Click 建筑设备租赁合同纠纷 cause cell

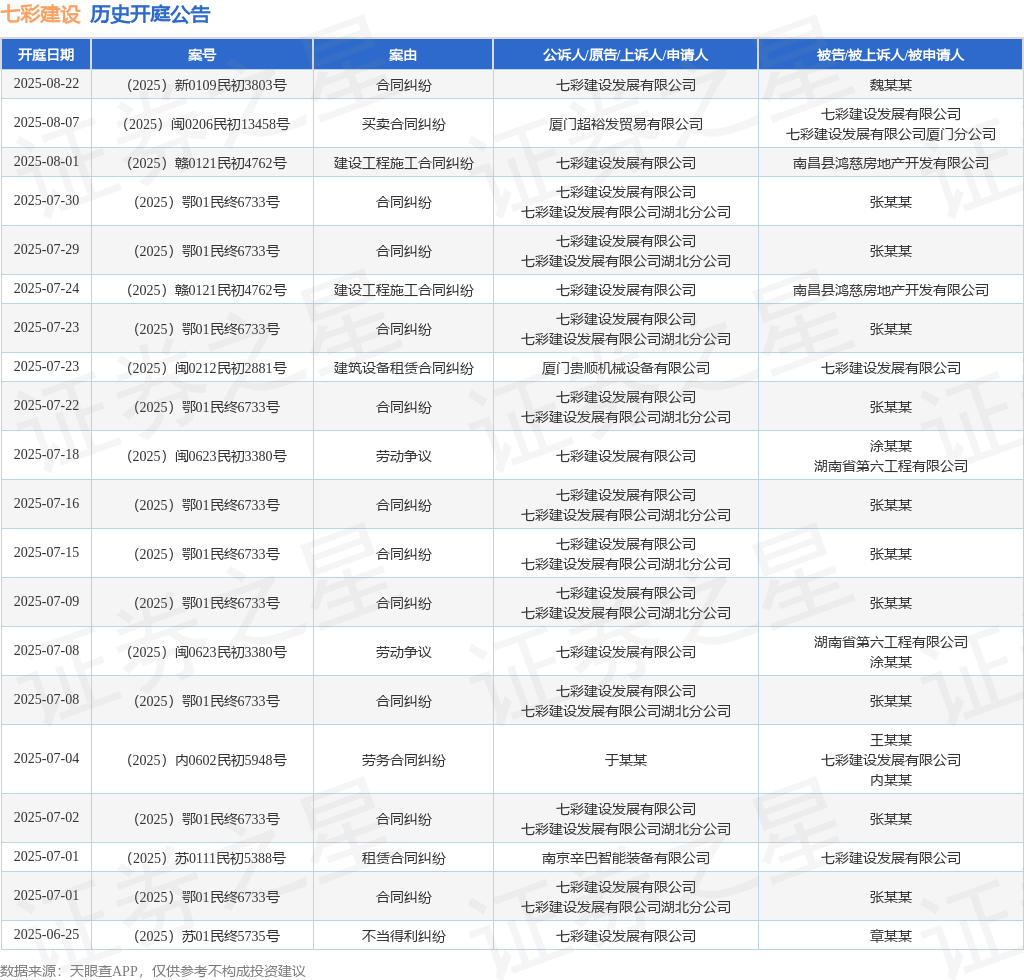(404, 368)
